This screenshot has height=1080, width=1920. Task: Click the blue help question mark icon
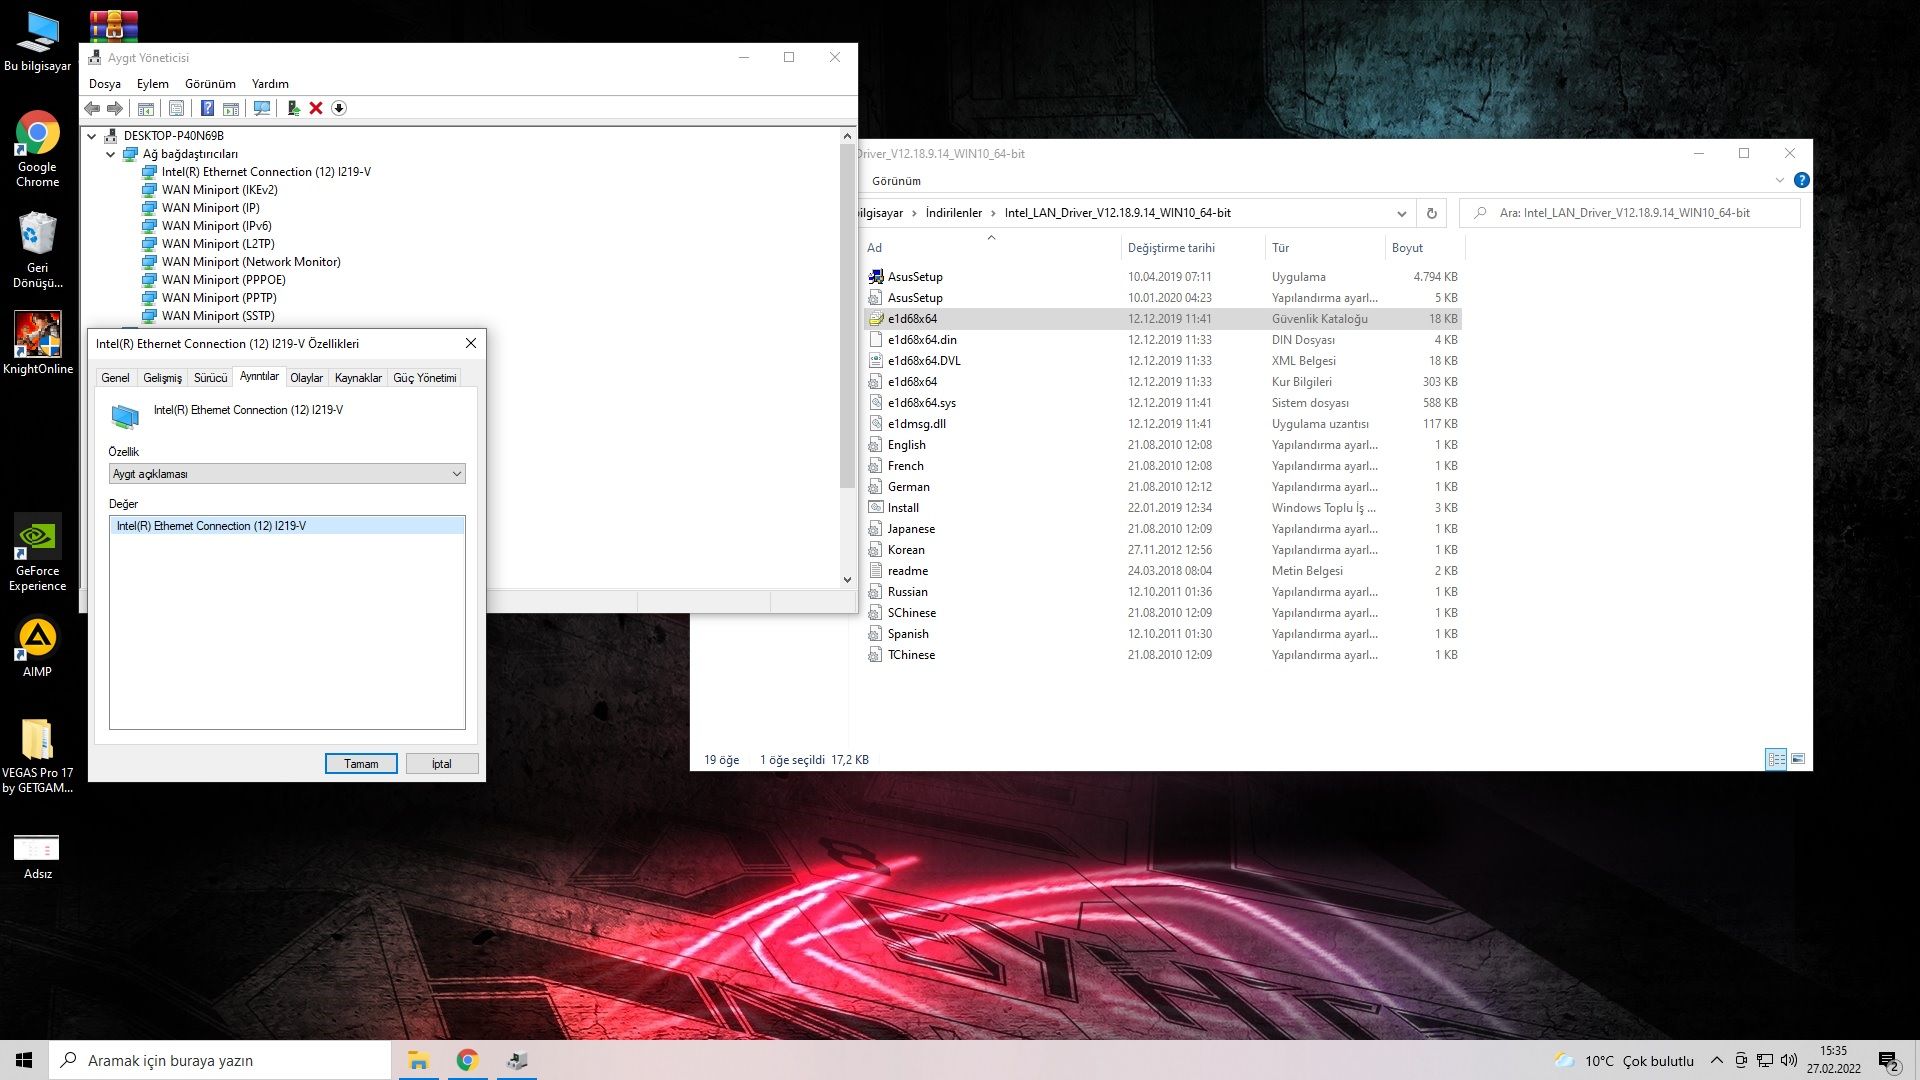coord(207,108)
